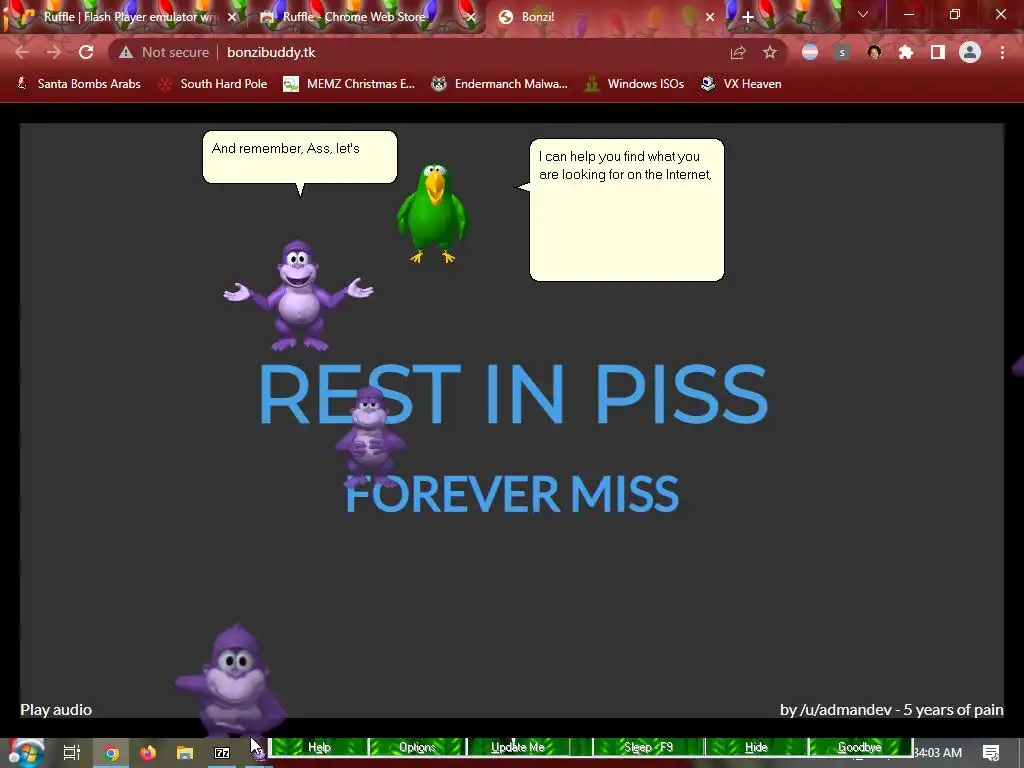Toggle the Chrome side panel
Image resolution: width=1024 pixels, height=768 pixels.
[938, 52]
